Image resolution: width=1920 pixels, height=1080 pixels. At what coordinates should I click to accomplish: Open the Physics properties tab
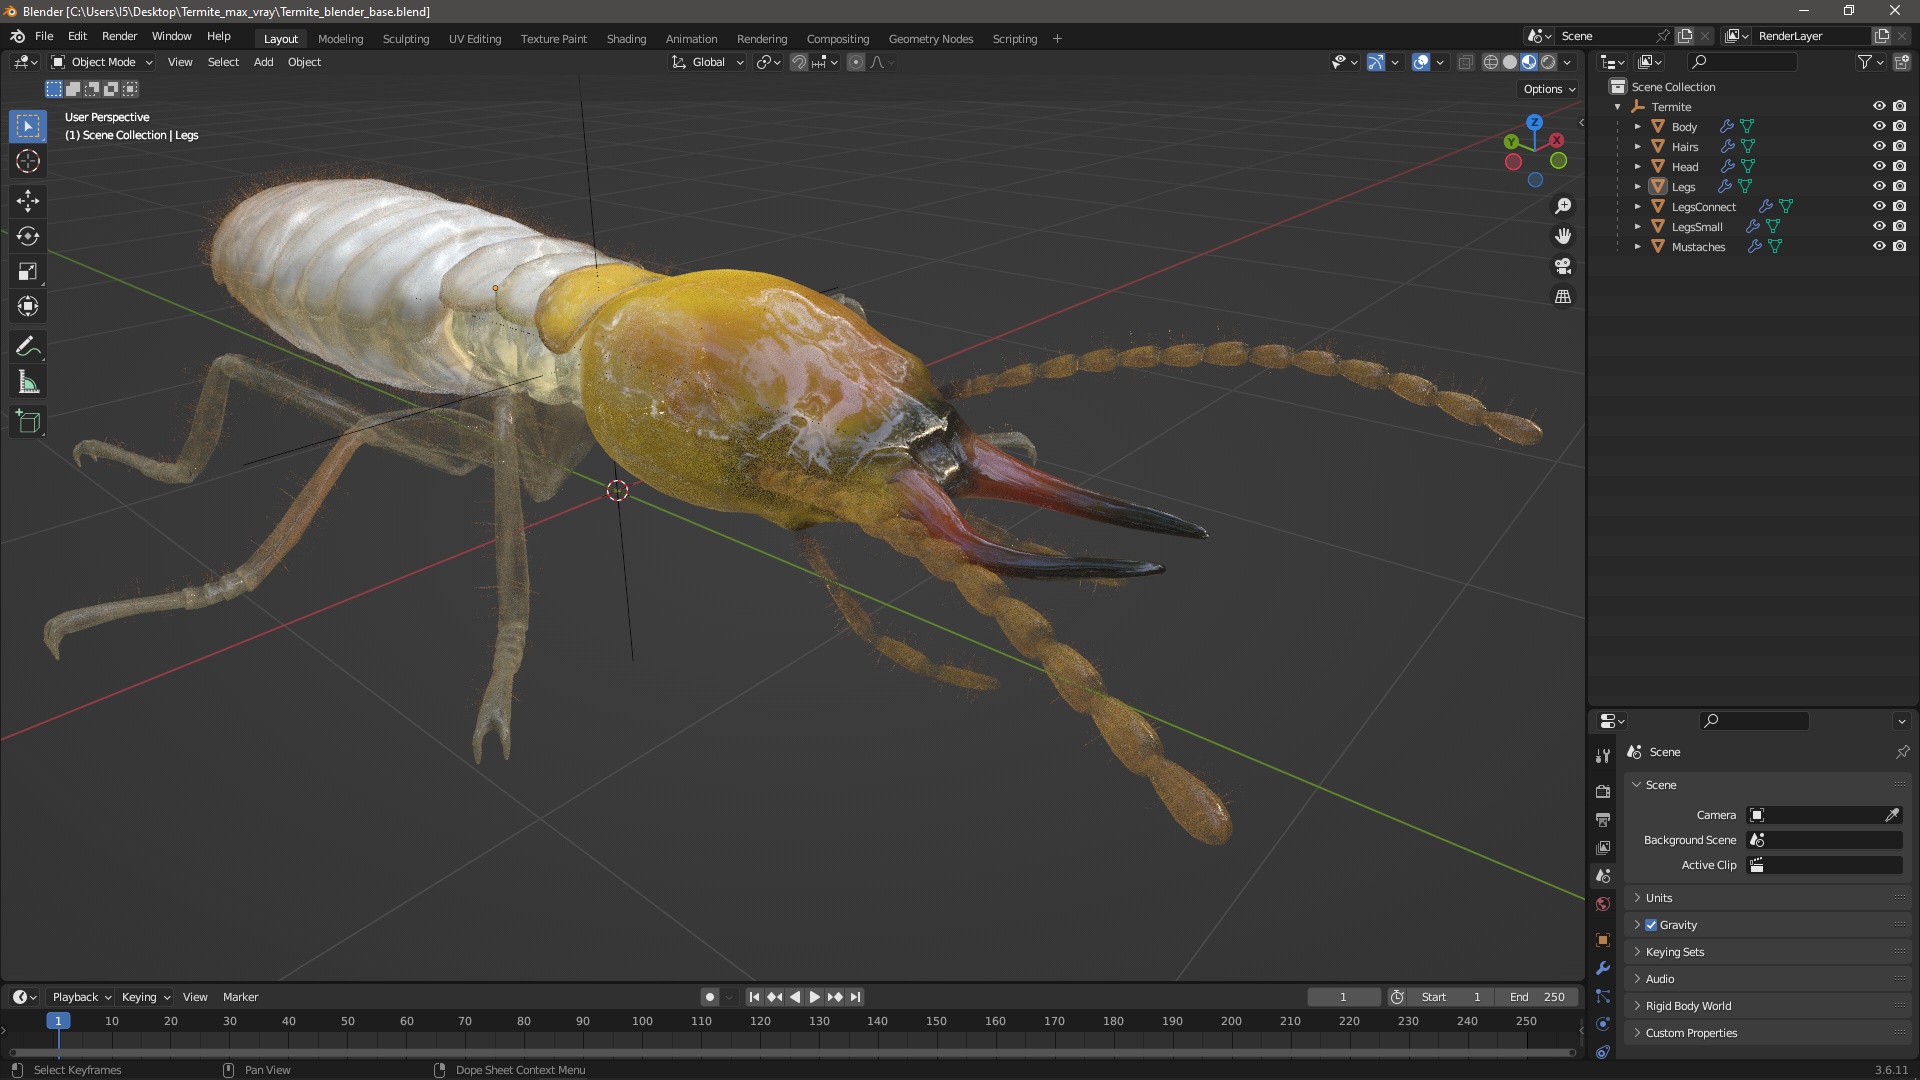1603,1024
